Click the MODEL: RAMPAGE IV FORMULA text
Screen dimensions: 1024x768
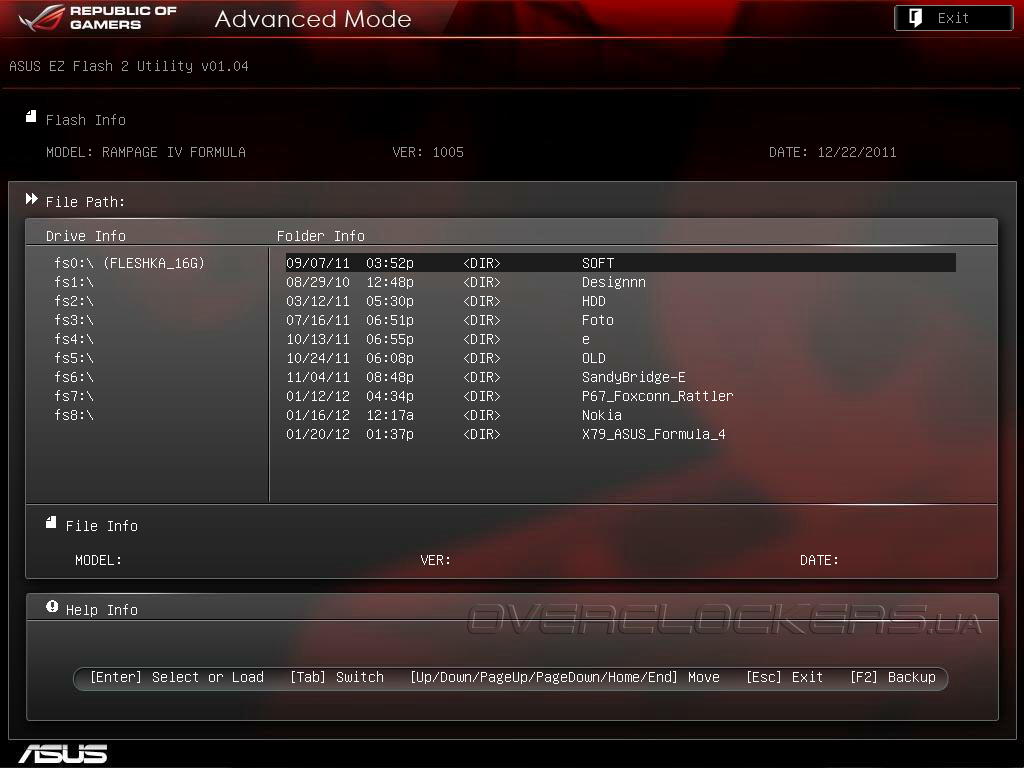146,152
